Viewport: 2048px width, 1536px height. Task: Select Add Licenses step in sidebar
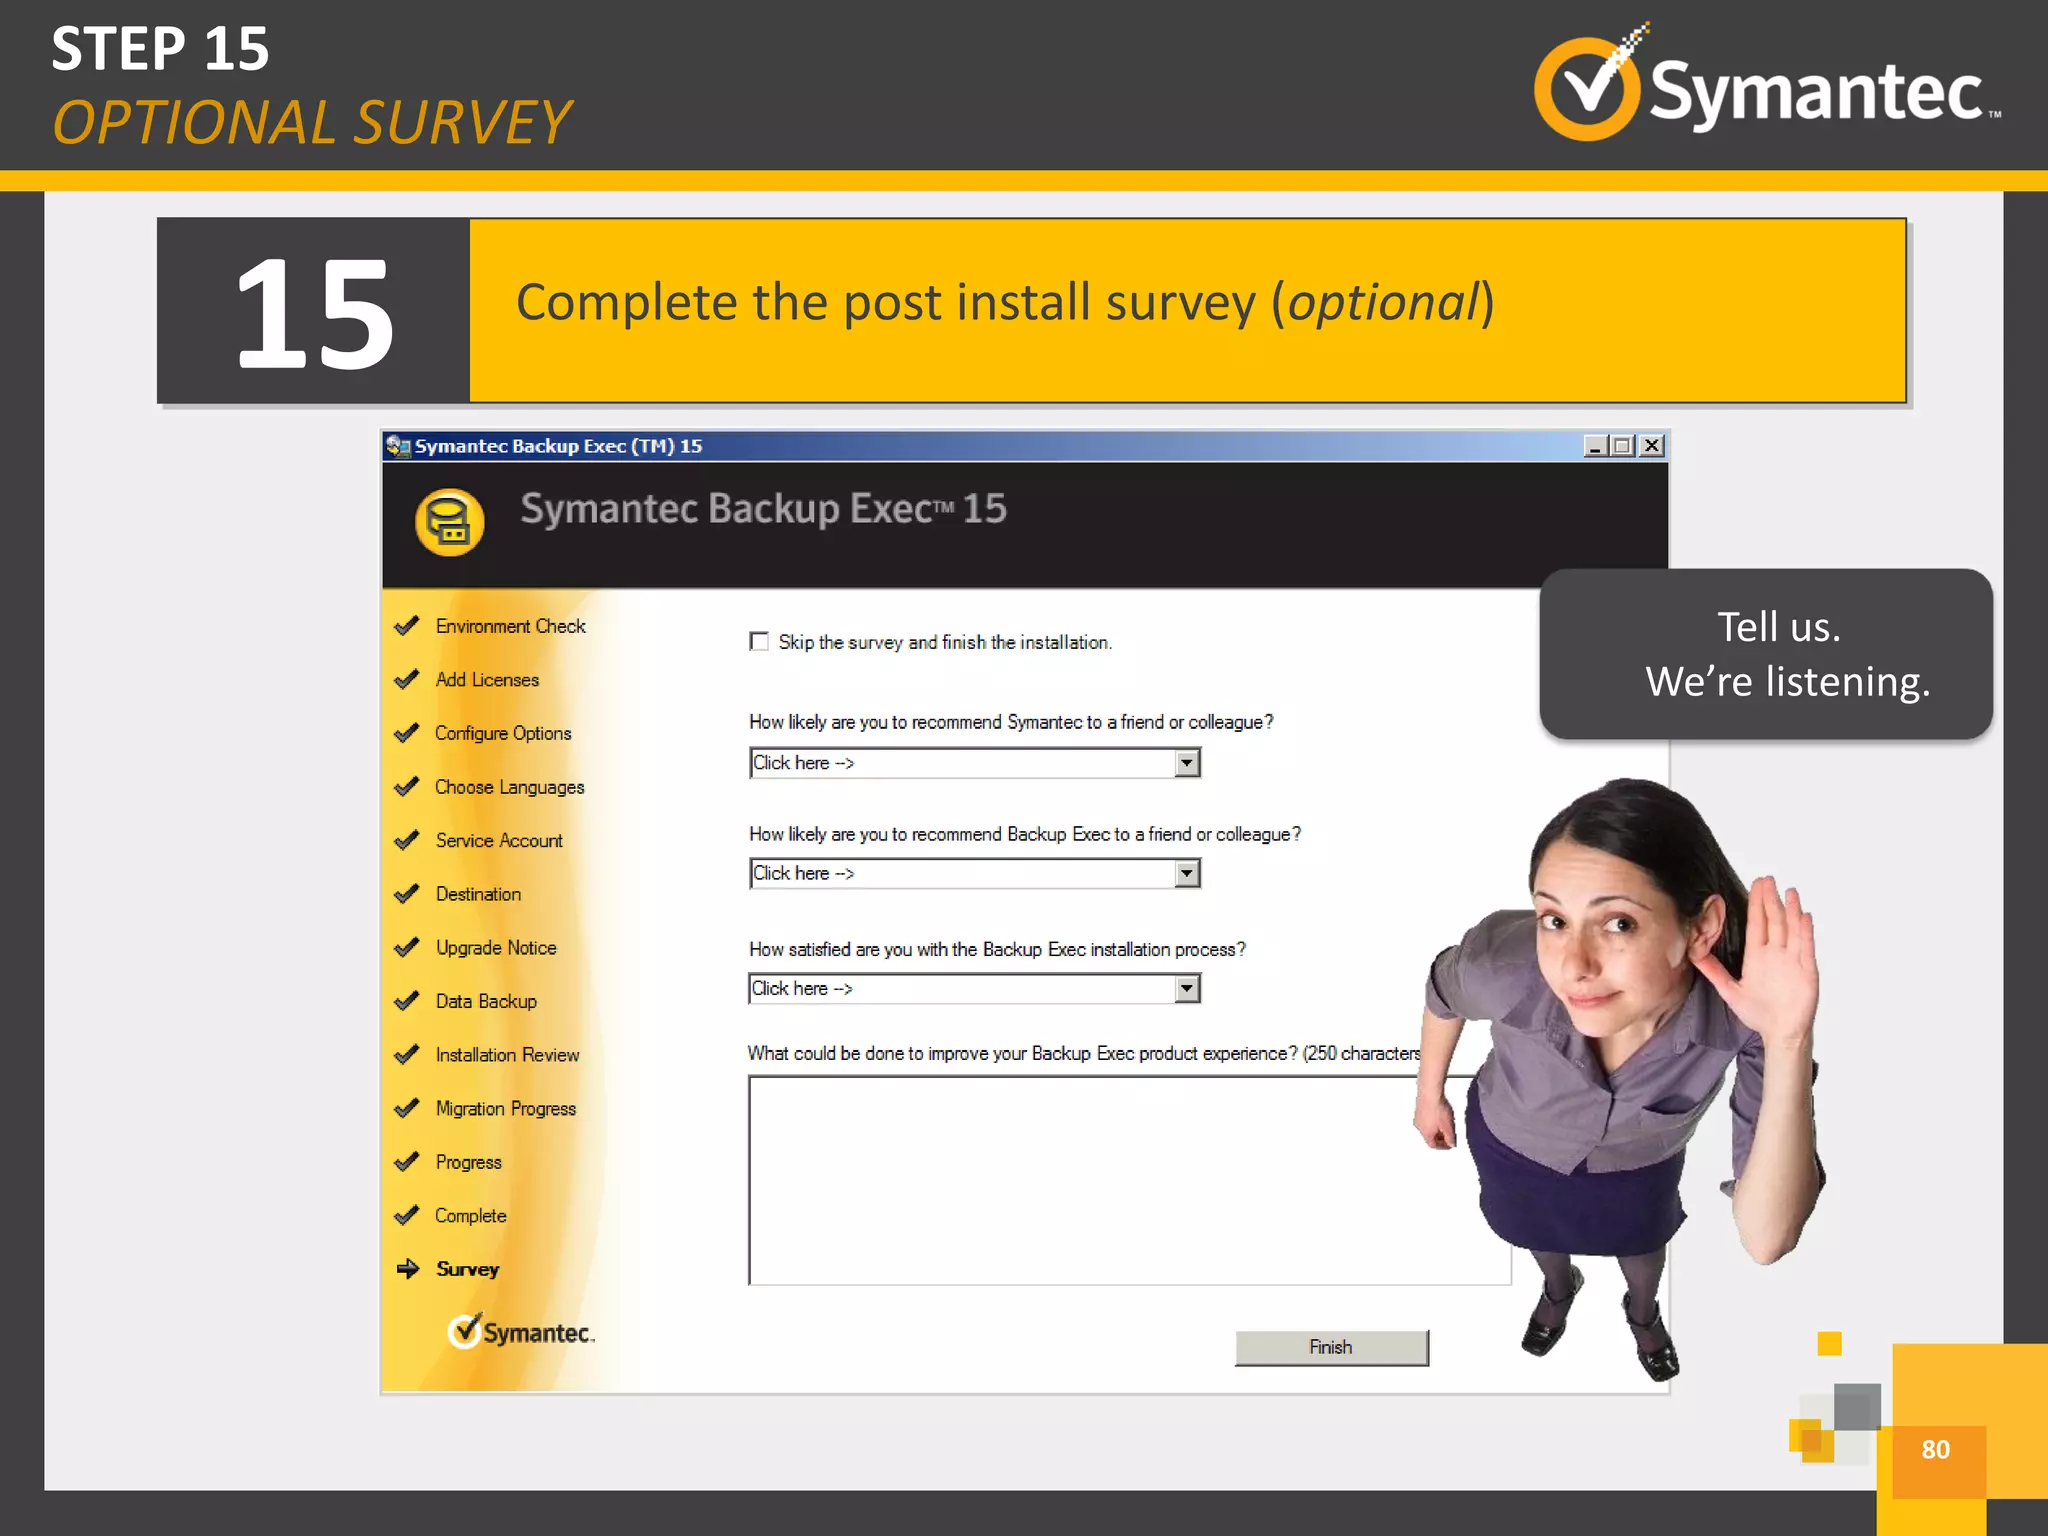pyautogui.click(x=487, y=680)
